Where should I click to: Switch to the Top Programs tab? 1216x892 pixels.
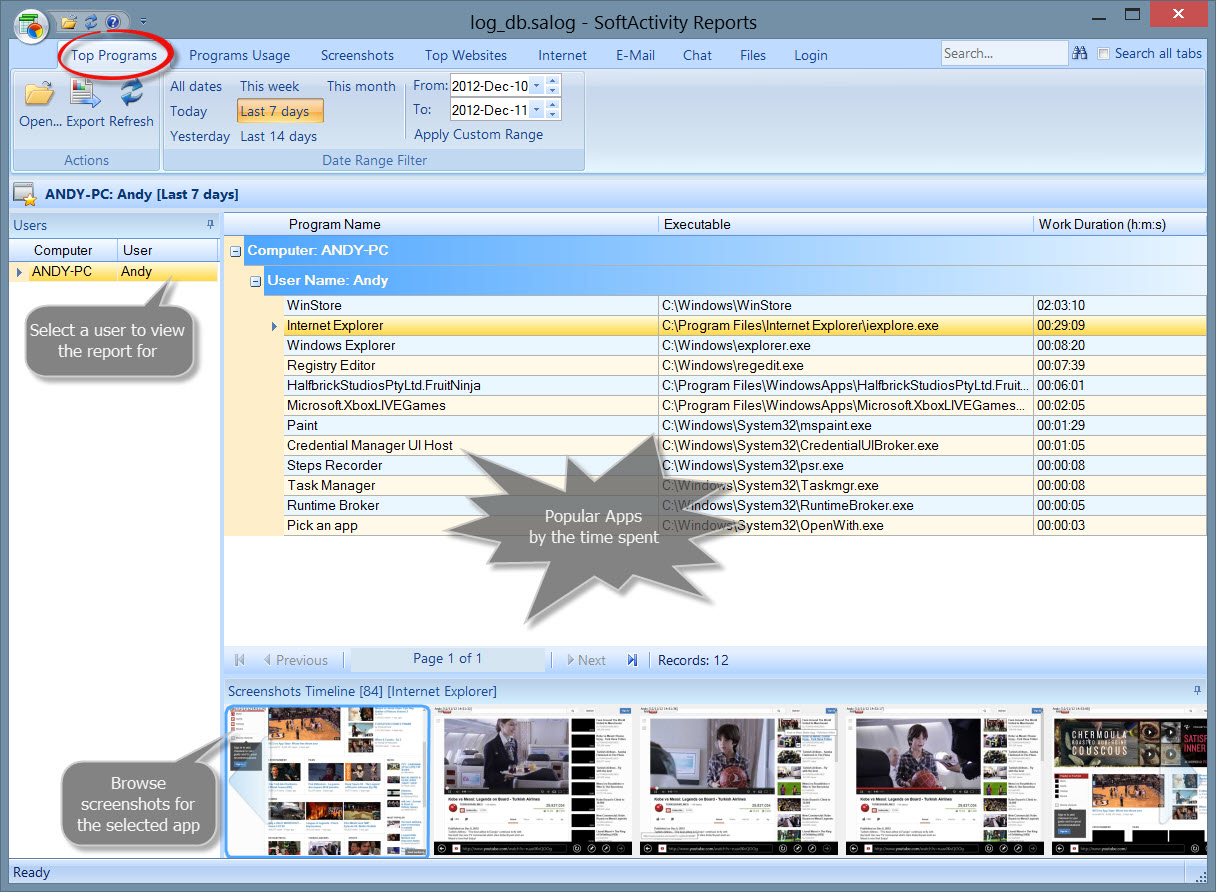click(x=114, y=55)
